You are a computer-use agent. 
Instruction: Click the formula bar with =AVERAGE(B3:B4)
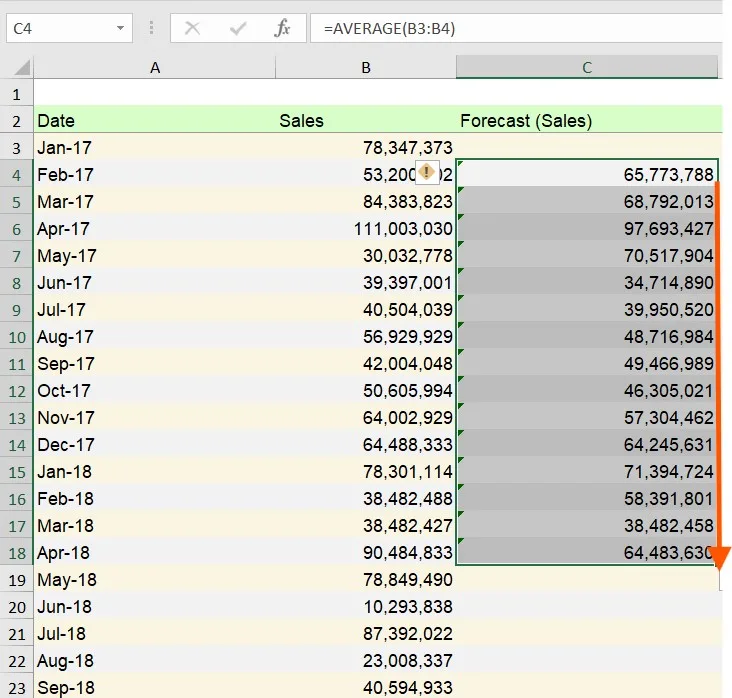tap(516, 28)
